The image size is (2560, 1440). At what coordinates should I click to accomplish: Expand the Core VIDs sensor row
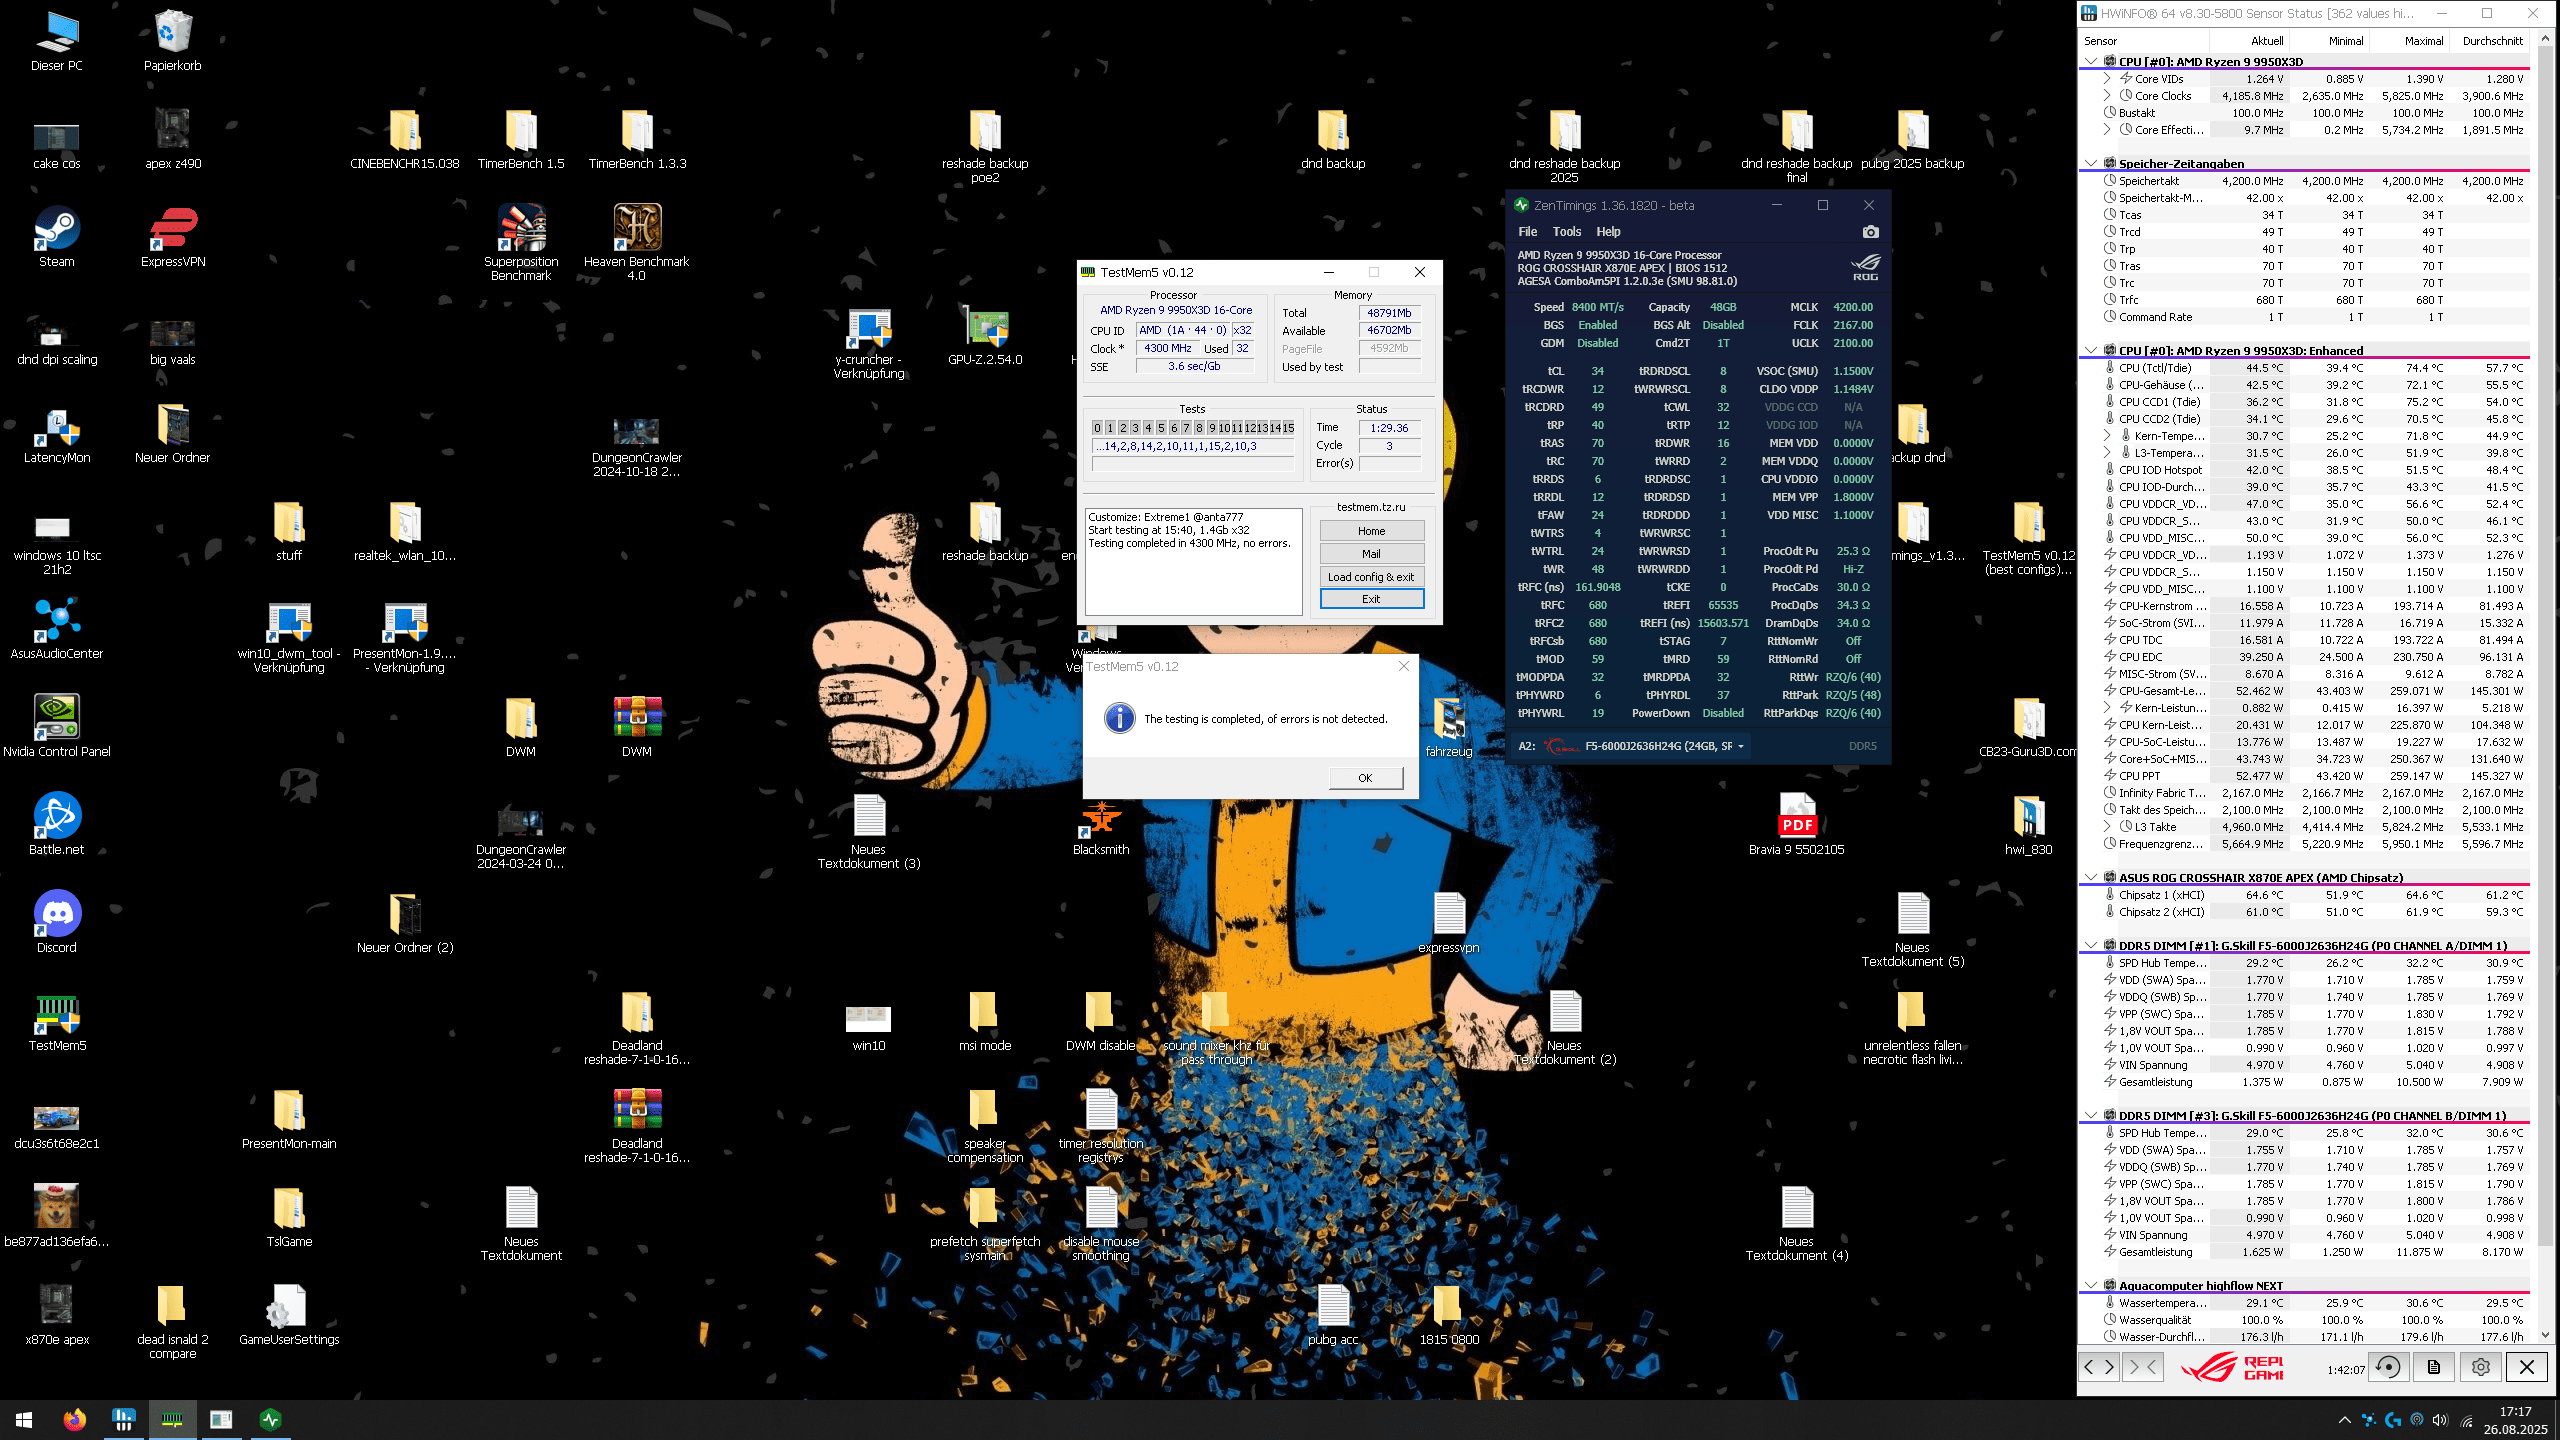pyautogui.click(x=2108, y=78)
